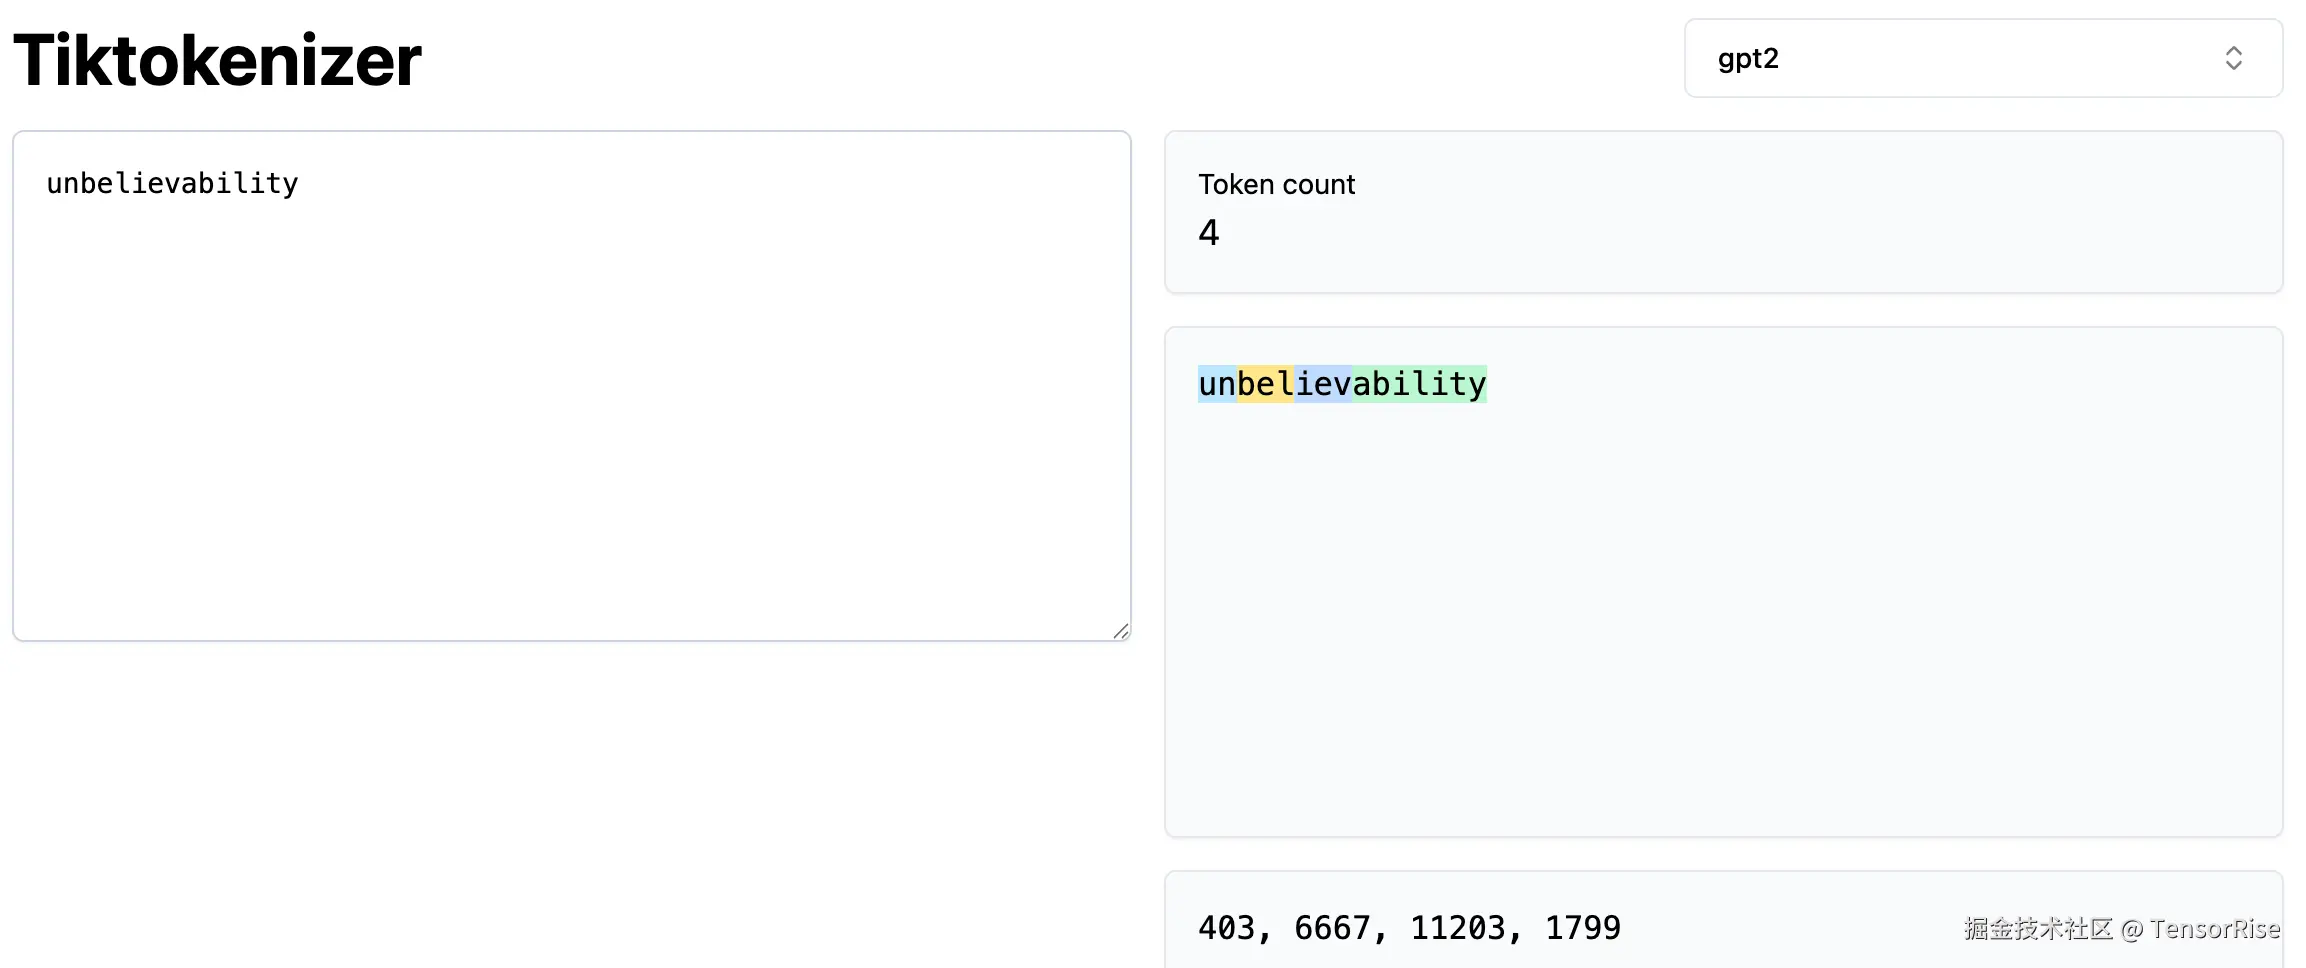Click token ID 11203
The image size is (2306, 968).
(1457, 928)
